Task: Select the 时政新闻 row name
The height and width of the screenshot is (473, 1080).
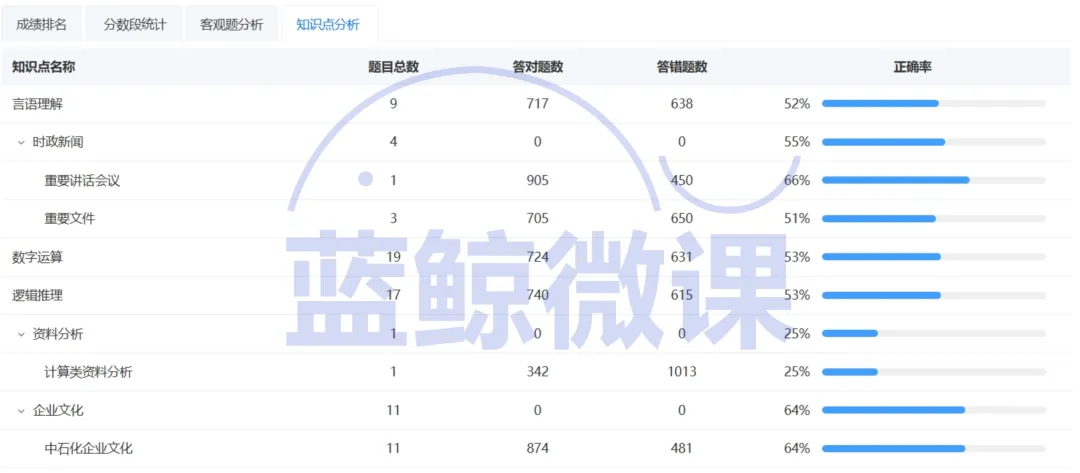Action: (58, 142)
